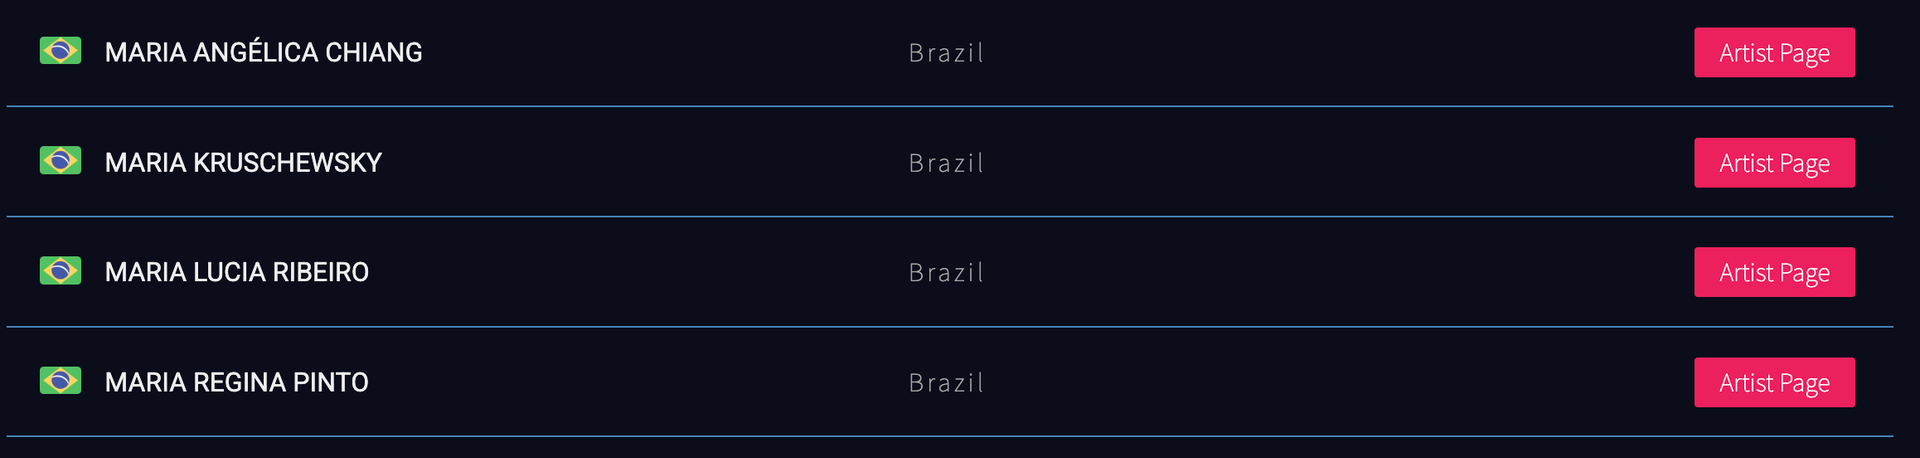Click Brazil country text in Ribeiro's row
The height and width of the screenshot is (458, 1920).
[946, 273]
